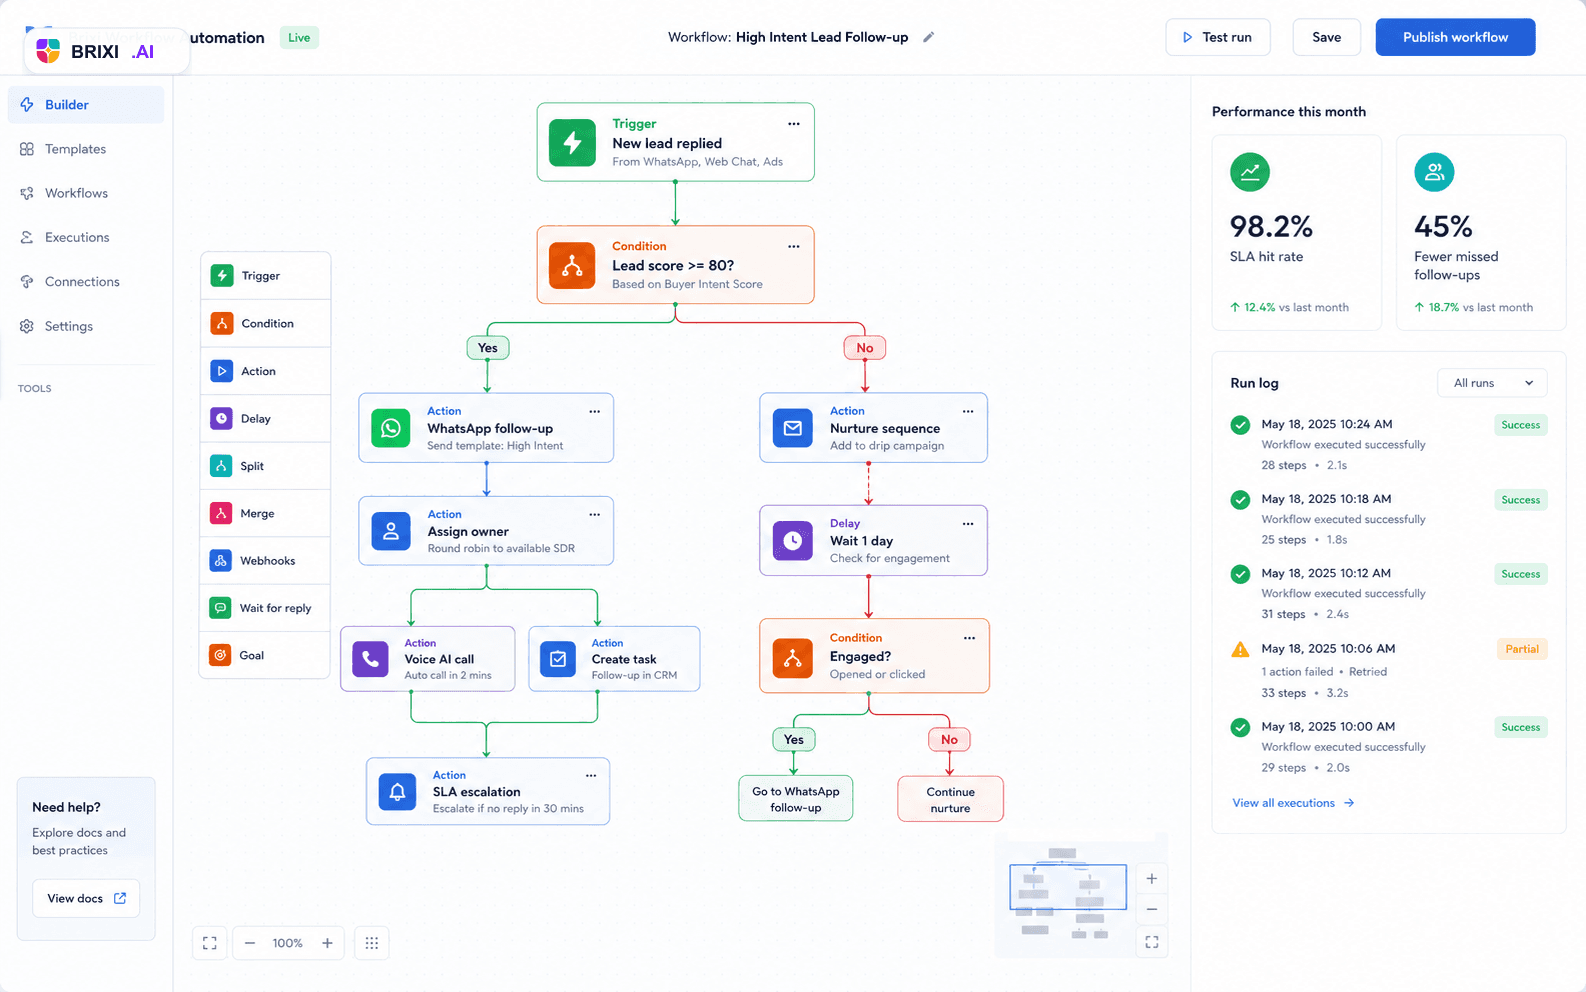Decrease zoom with the minus next to 100%

250,943
